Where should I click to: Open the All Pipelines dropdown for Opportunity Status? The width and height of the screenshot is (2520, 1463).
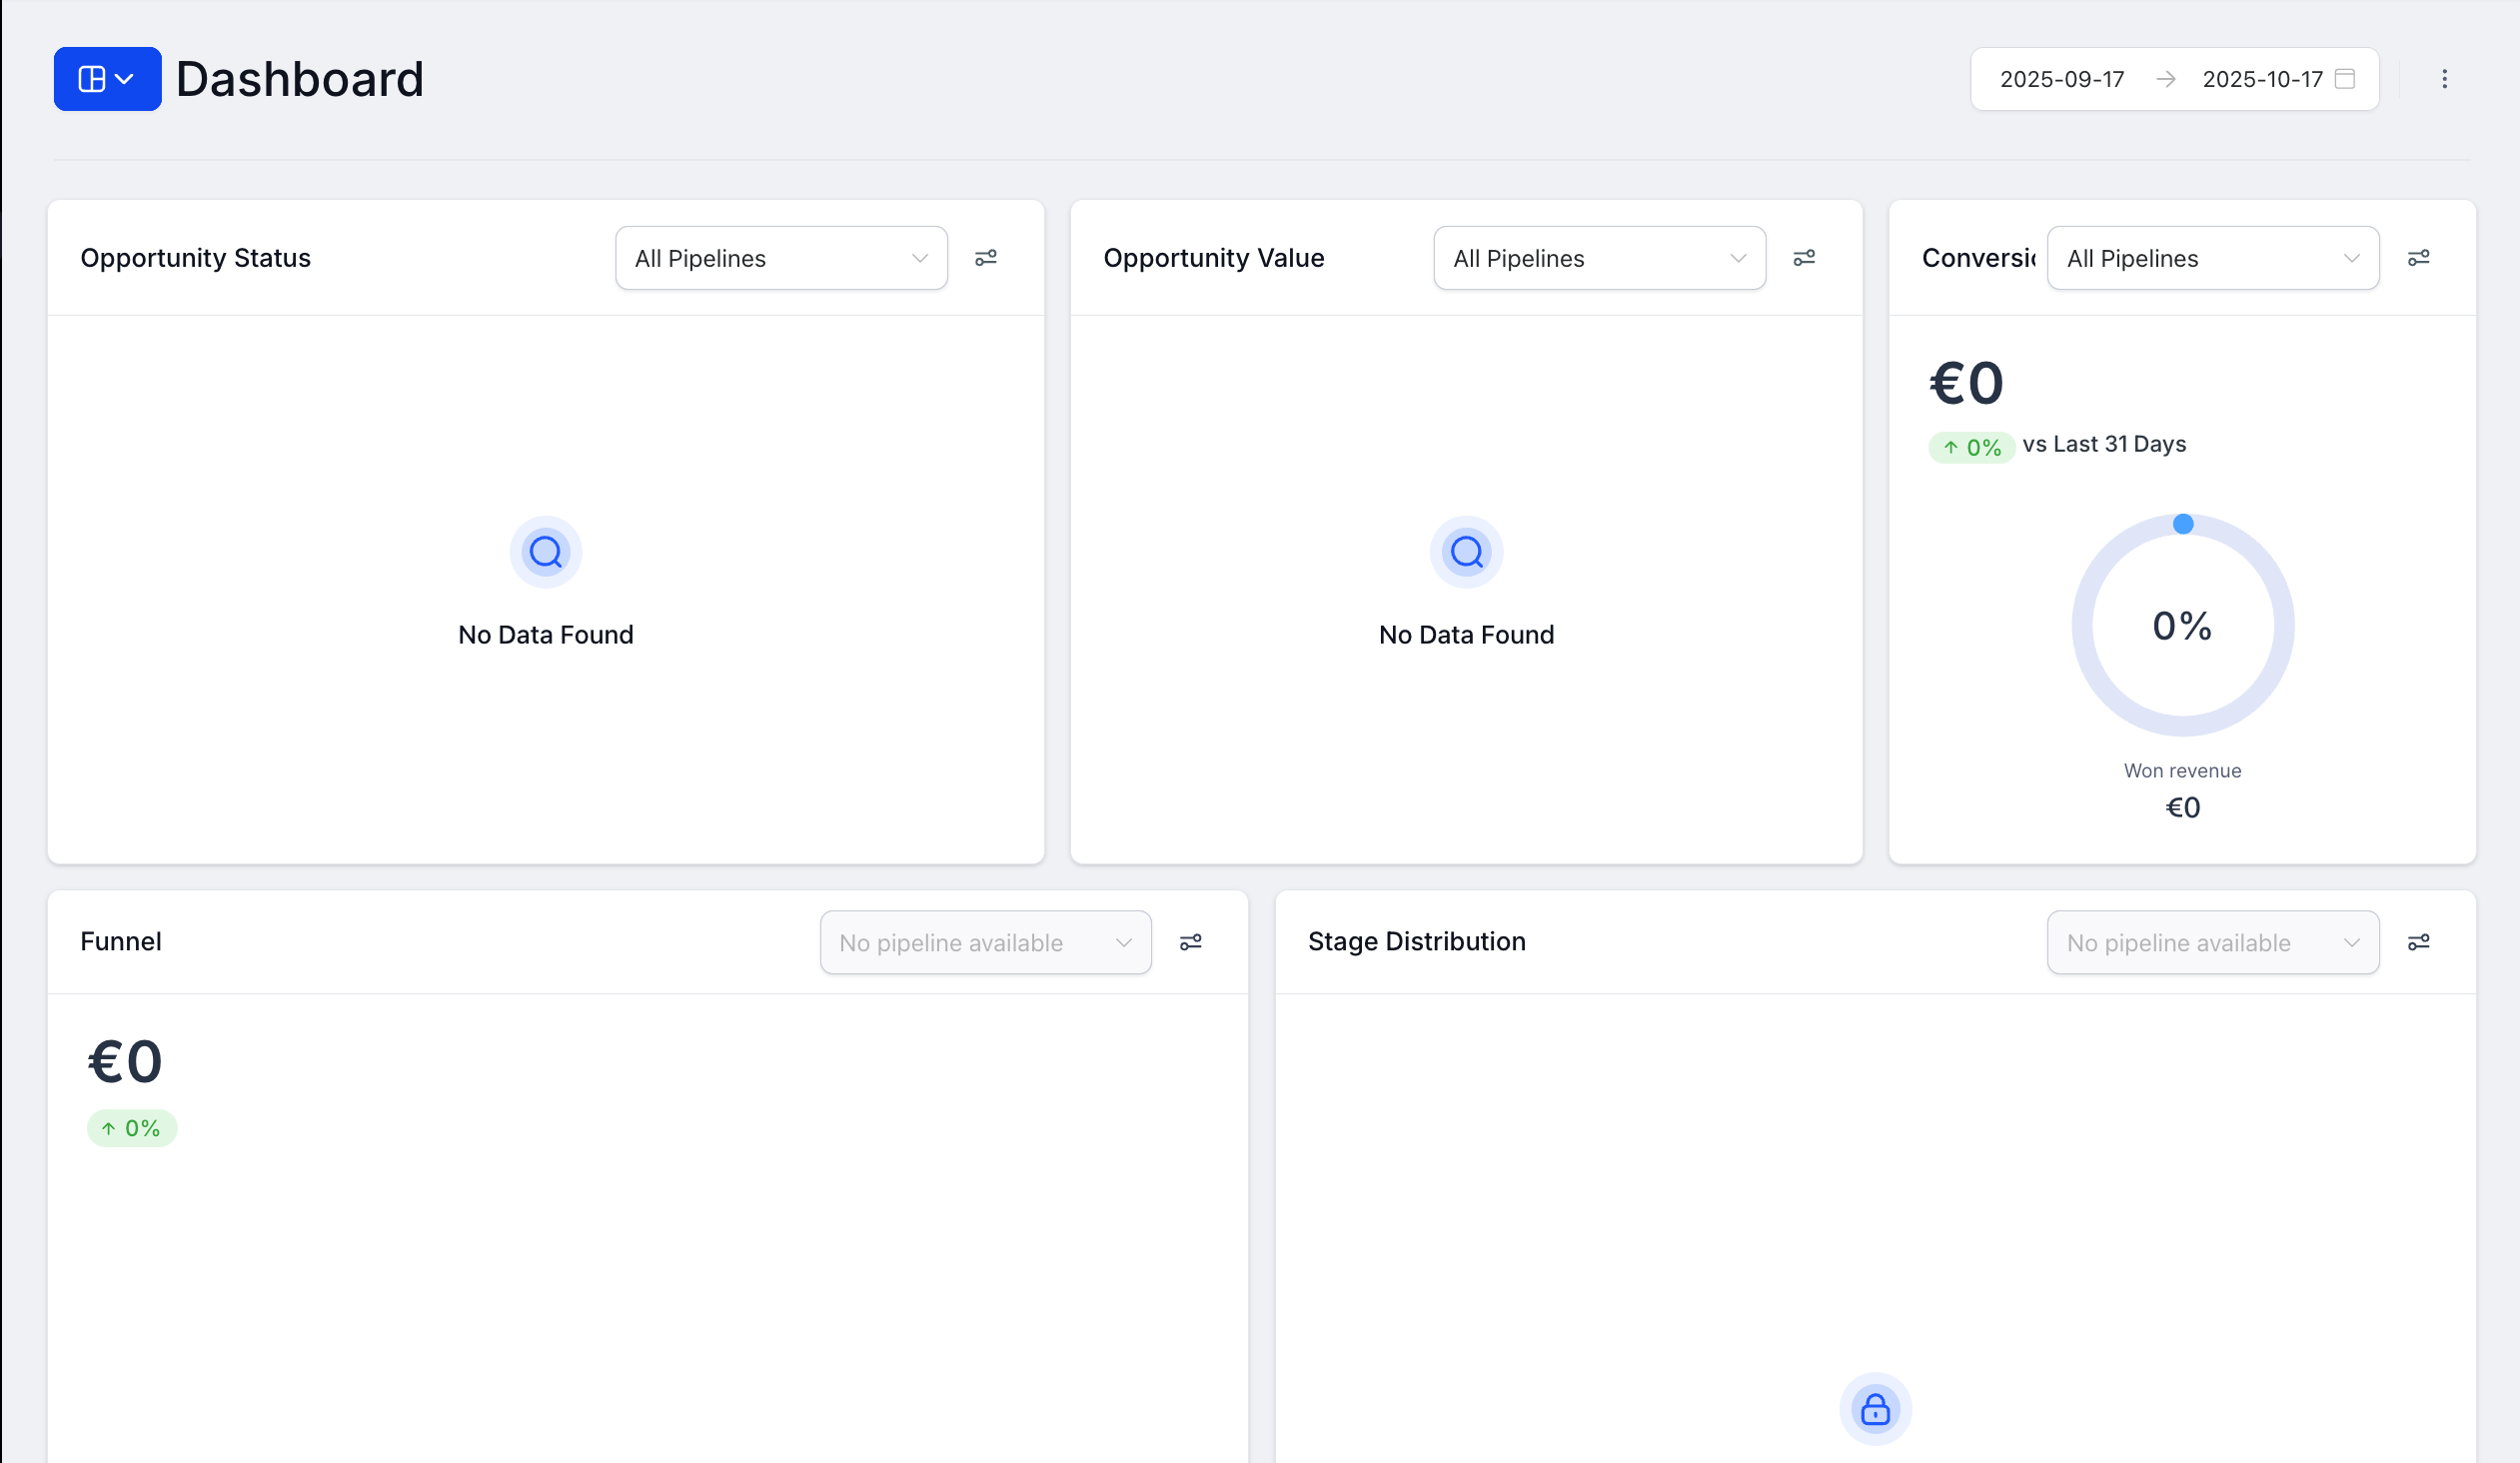click(781, 257)
